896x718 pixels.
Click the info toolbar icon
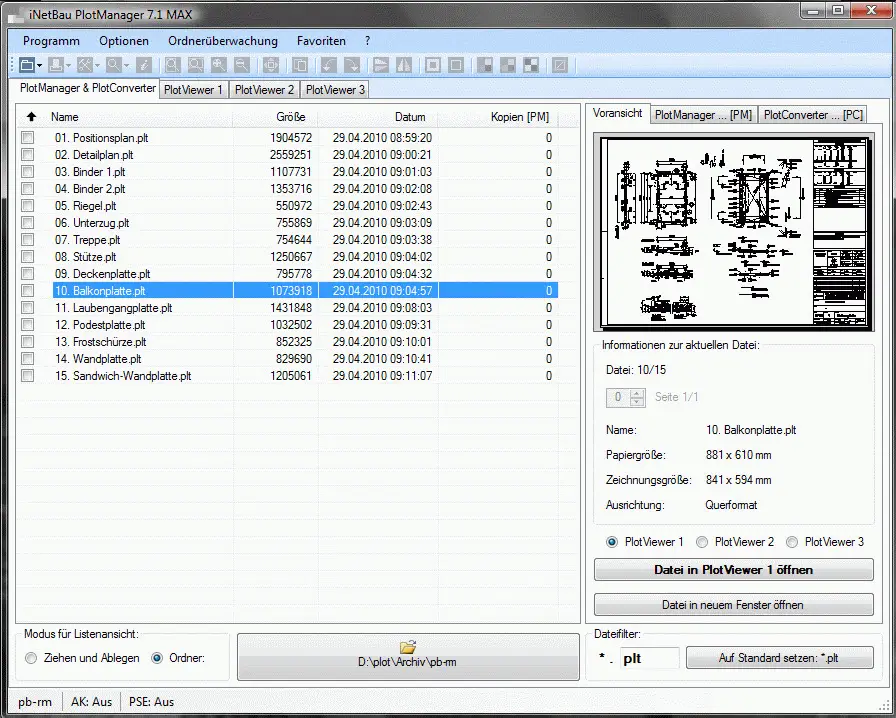[x=144, y=65]
